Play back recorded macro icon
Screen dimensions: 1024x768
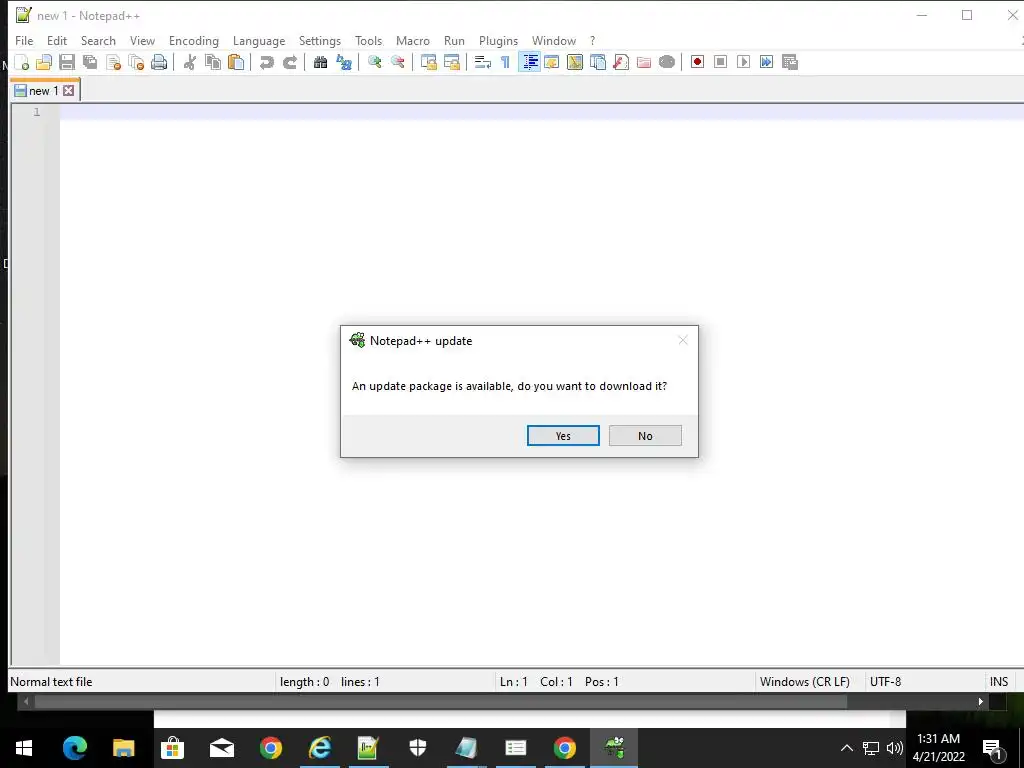click(x=743, y=62)
